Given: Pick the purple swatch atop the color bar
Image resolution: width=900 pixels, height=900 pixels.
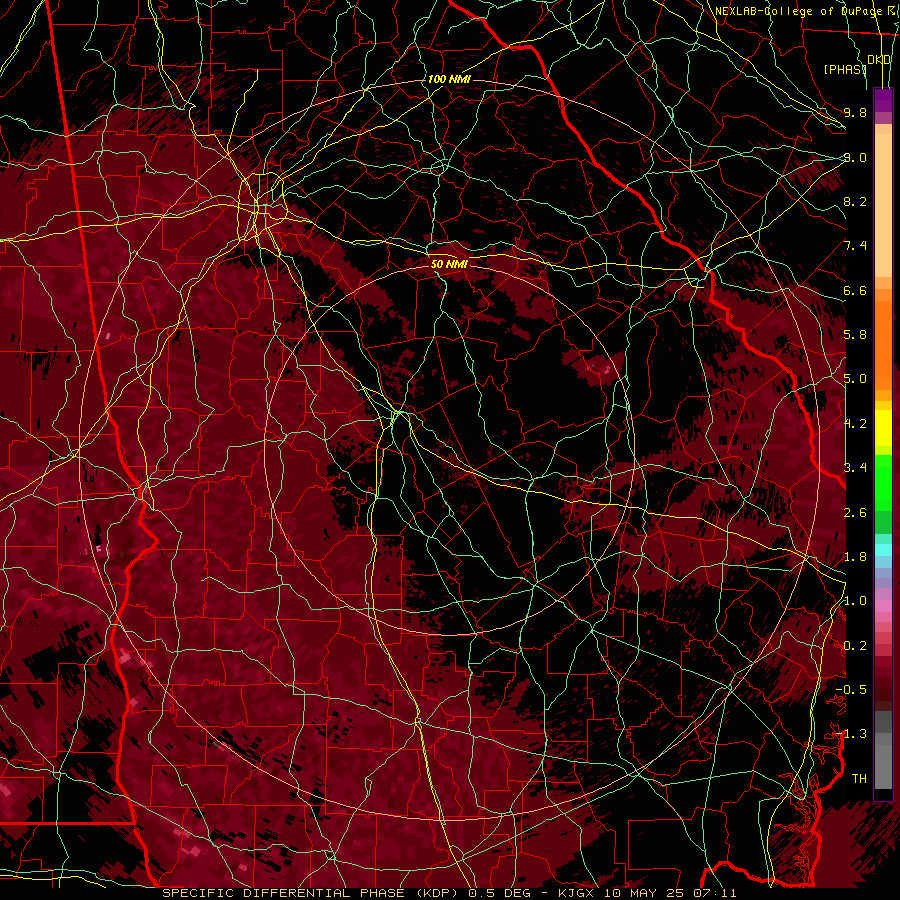Looking at the screenshot, I should 883,100.
